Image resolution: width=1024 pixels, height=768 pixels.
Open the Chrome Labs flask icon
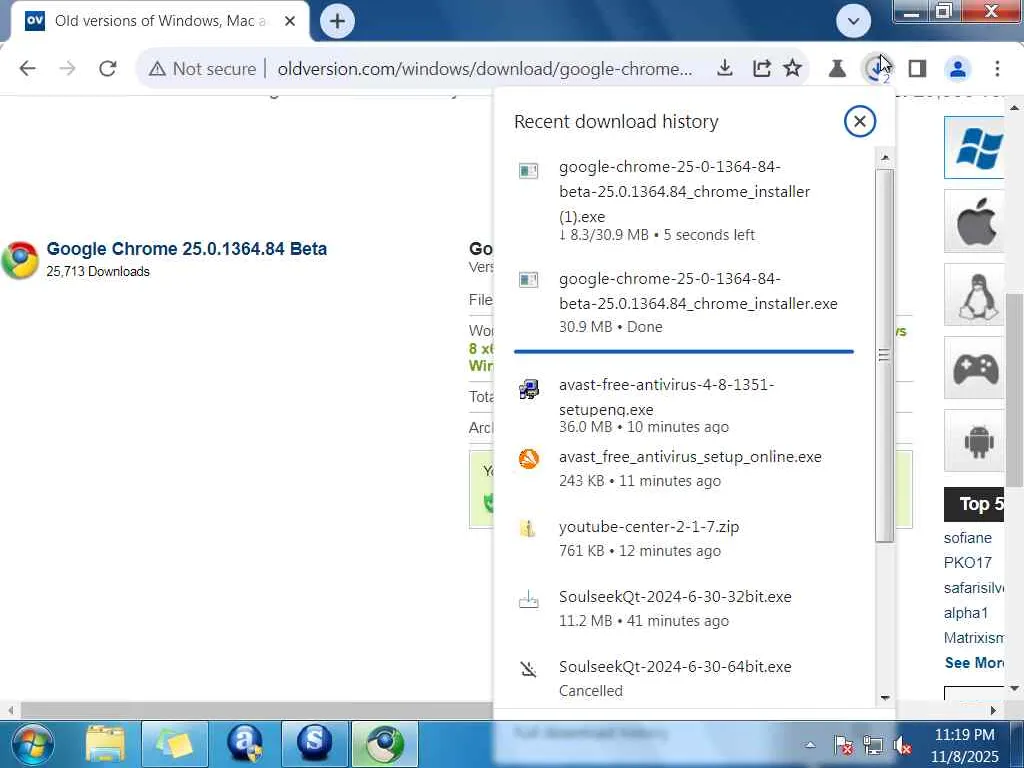pos(837,69)
